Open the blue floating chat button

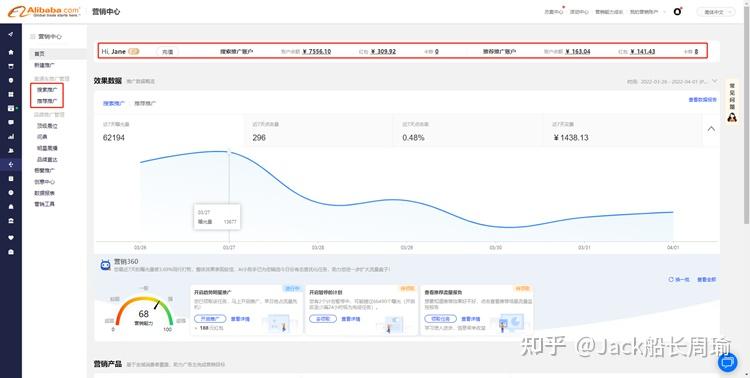[728, 362]
